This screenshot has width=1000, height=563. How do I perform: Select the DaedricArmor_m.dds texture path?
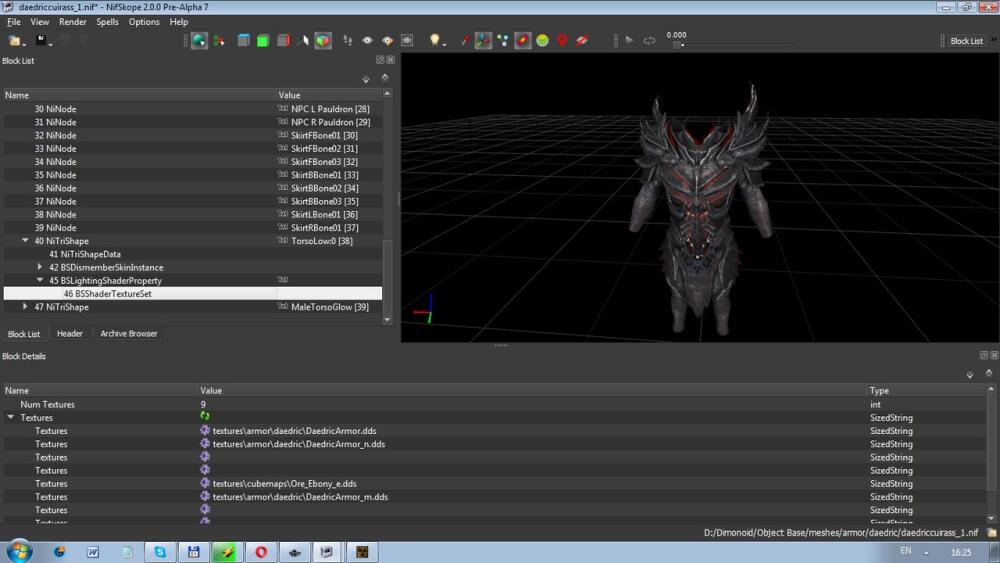pyautogui.click(x=300, y=497)
